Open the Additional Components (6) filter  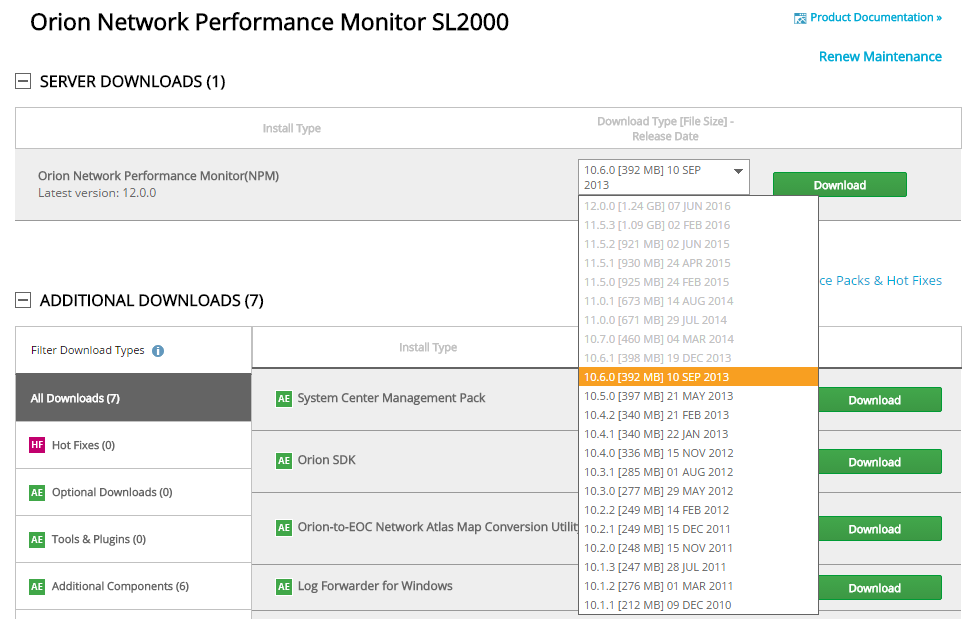coord(120,586)
